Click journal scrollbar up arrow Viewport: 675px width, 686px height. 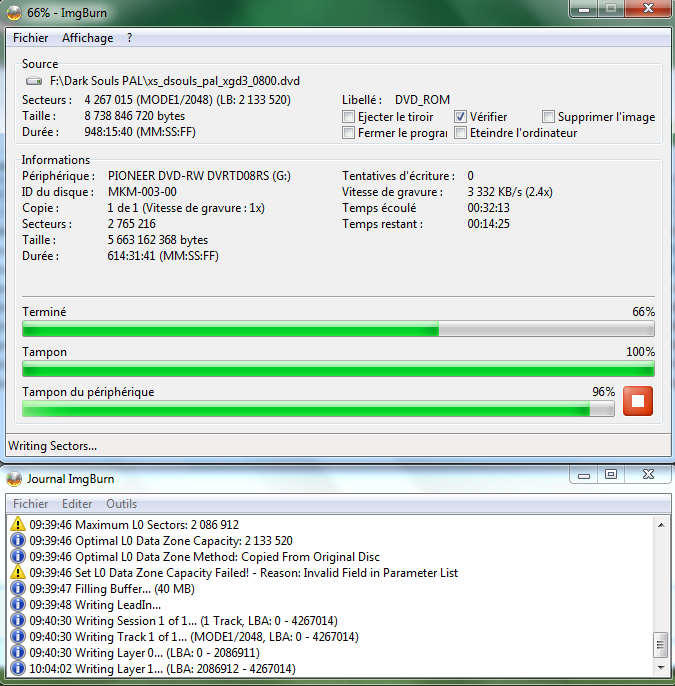coord(661,525)
